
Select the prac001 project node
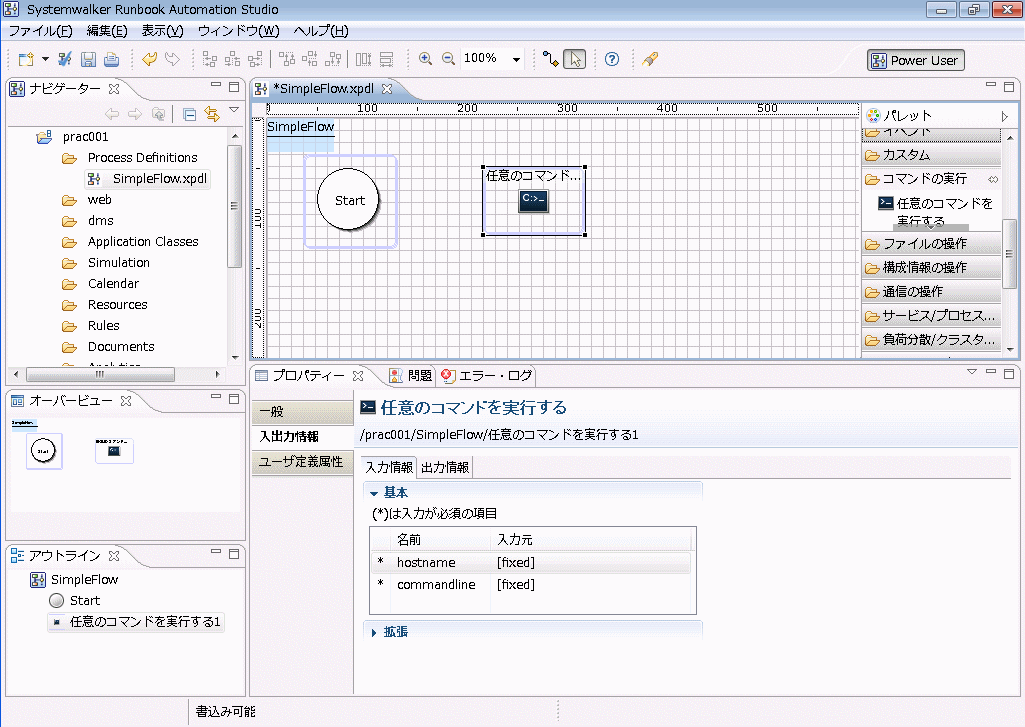pyautogui.click(x=86, y=137)
